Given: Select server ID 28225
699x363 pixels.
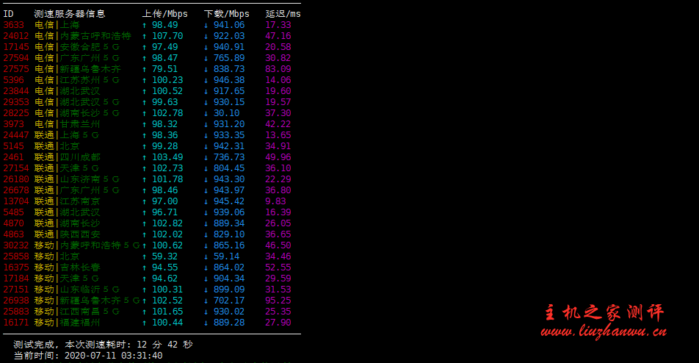Looking at the screenshot, I should coord(16,113).
